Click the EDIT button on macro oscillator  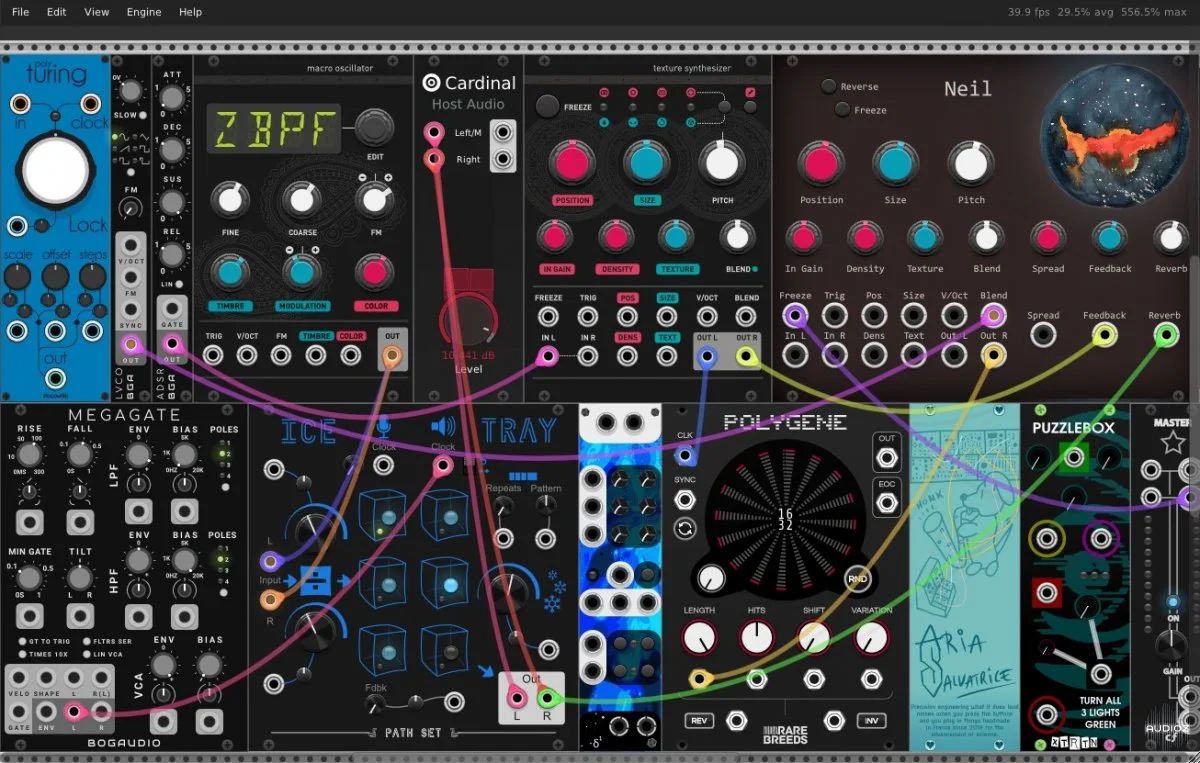[x=375, y=126]
